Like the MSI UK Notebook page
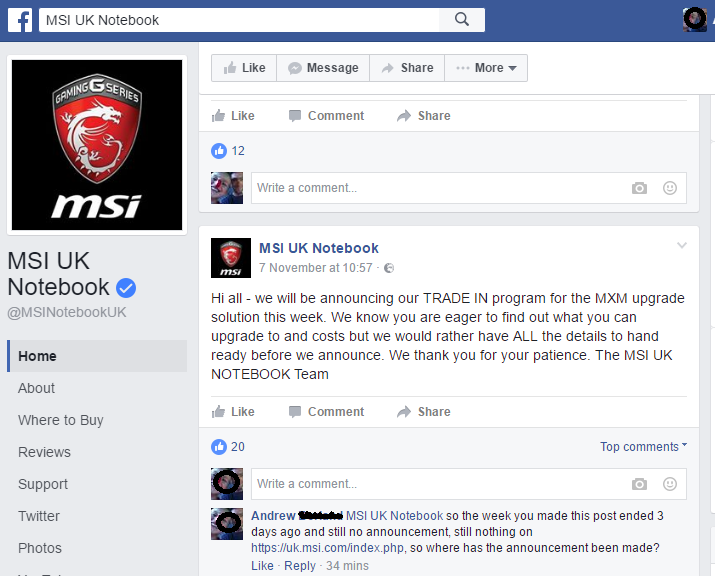Viewport: 715px width, 576px height. (244, 68)
